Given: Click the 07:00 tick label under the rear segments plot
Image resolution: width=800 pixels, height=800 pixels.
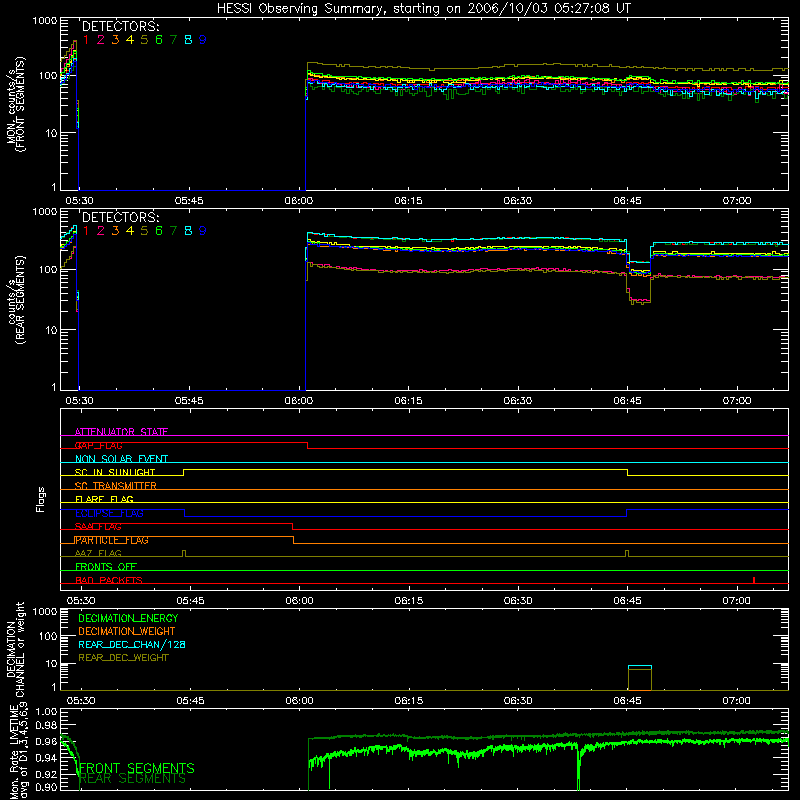Looking at the screenshot, I should click(737, 401).
